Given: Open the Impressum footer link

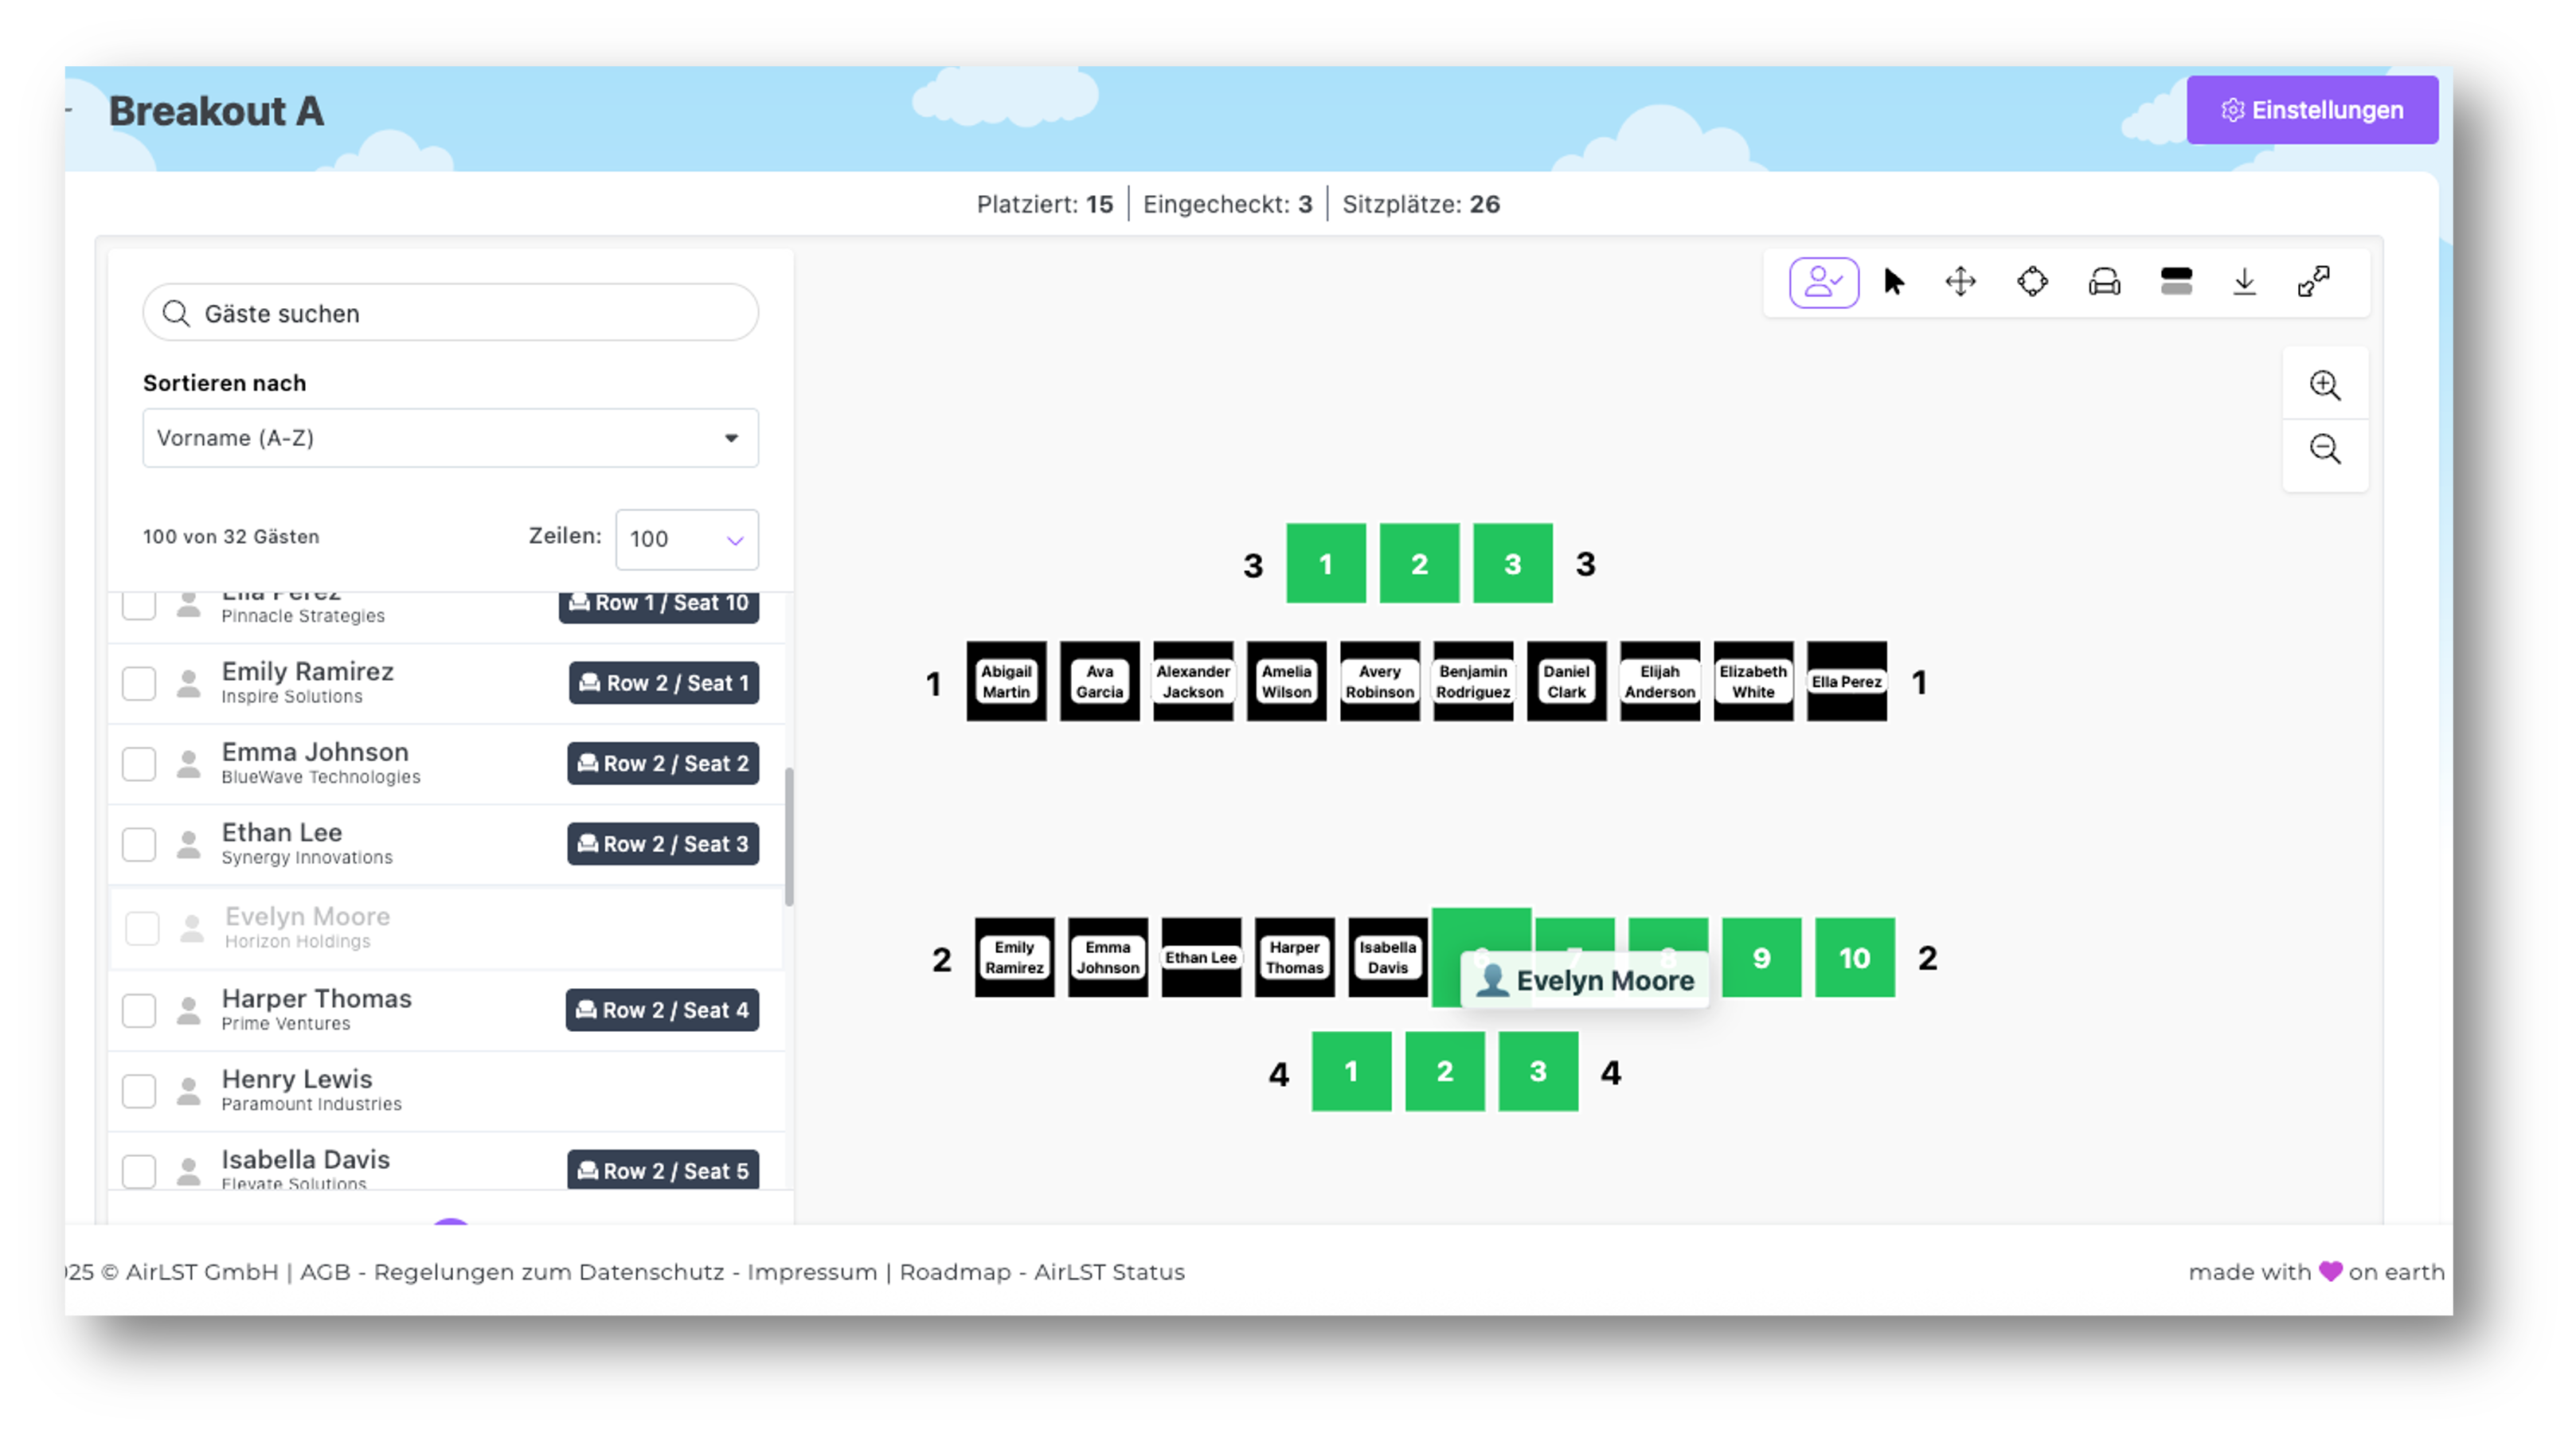Looking at the screenshot, I should pyautogui.click(x=811, y=1272).
